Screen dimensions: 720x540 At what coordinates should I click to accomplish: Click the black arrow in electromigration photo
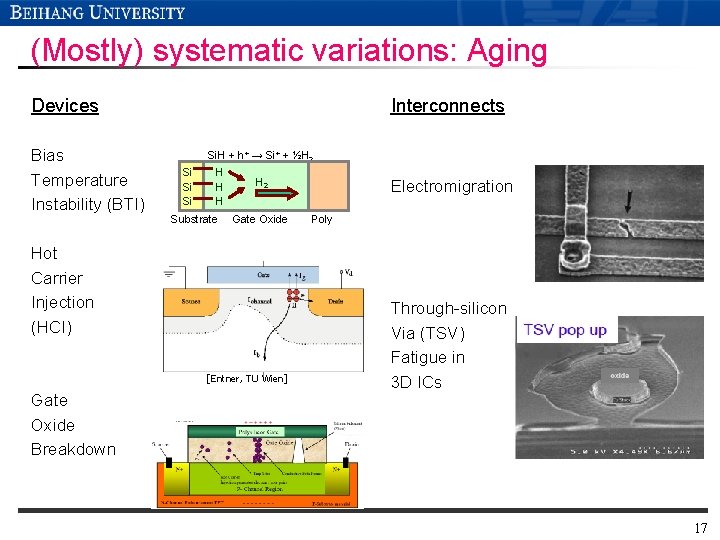[628, 202]
